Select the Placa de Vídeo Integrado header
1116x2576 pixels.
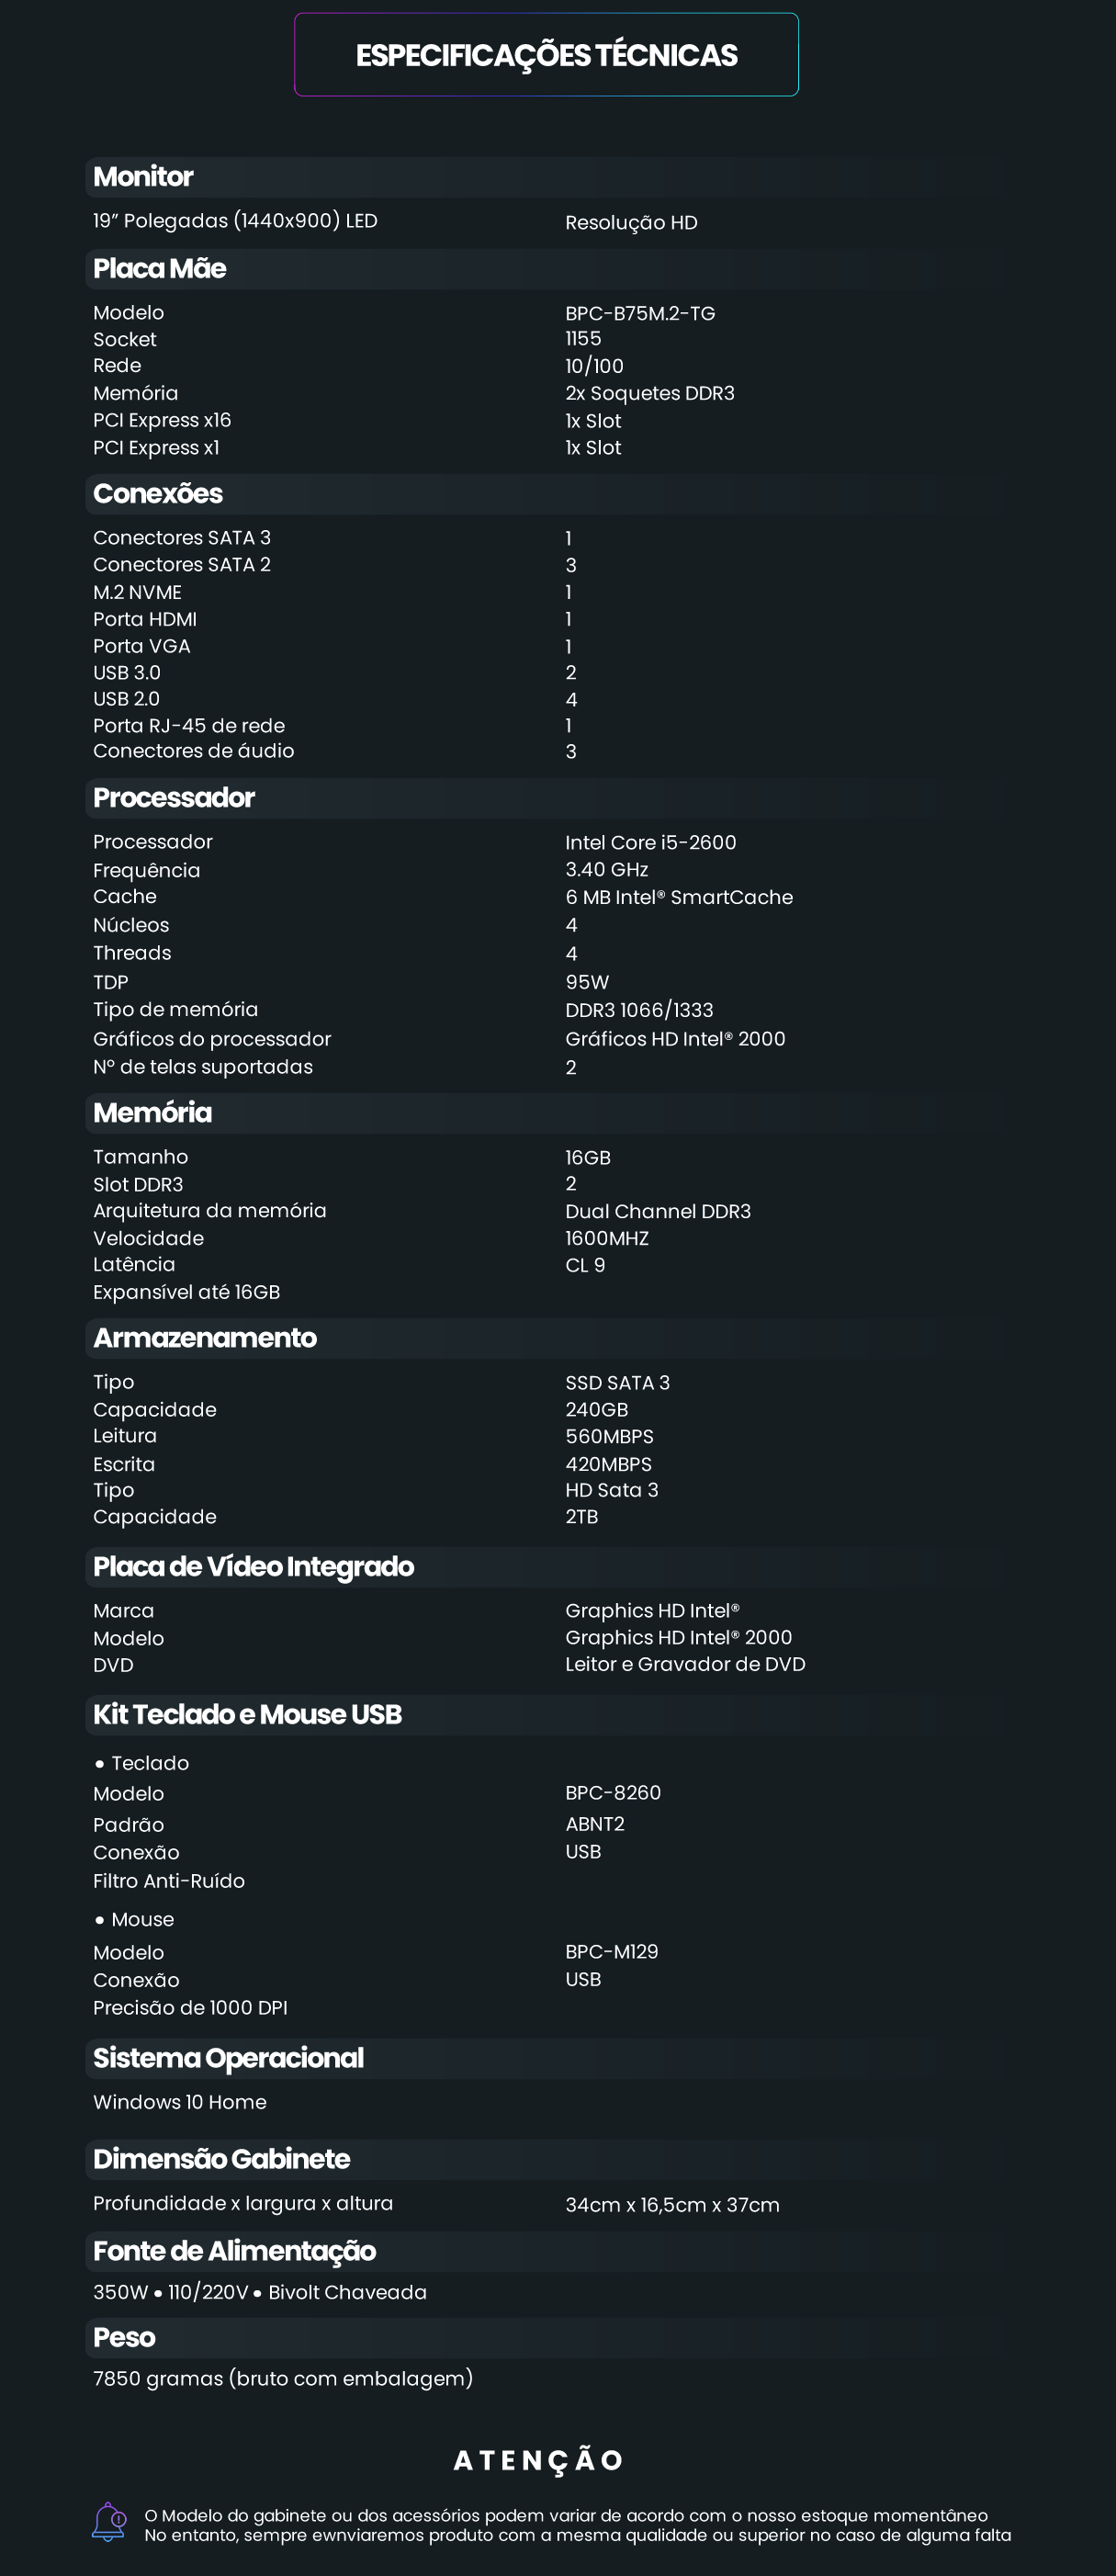click(253, 1567)
